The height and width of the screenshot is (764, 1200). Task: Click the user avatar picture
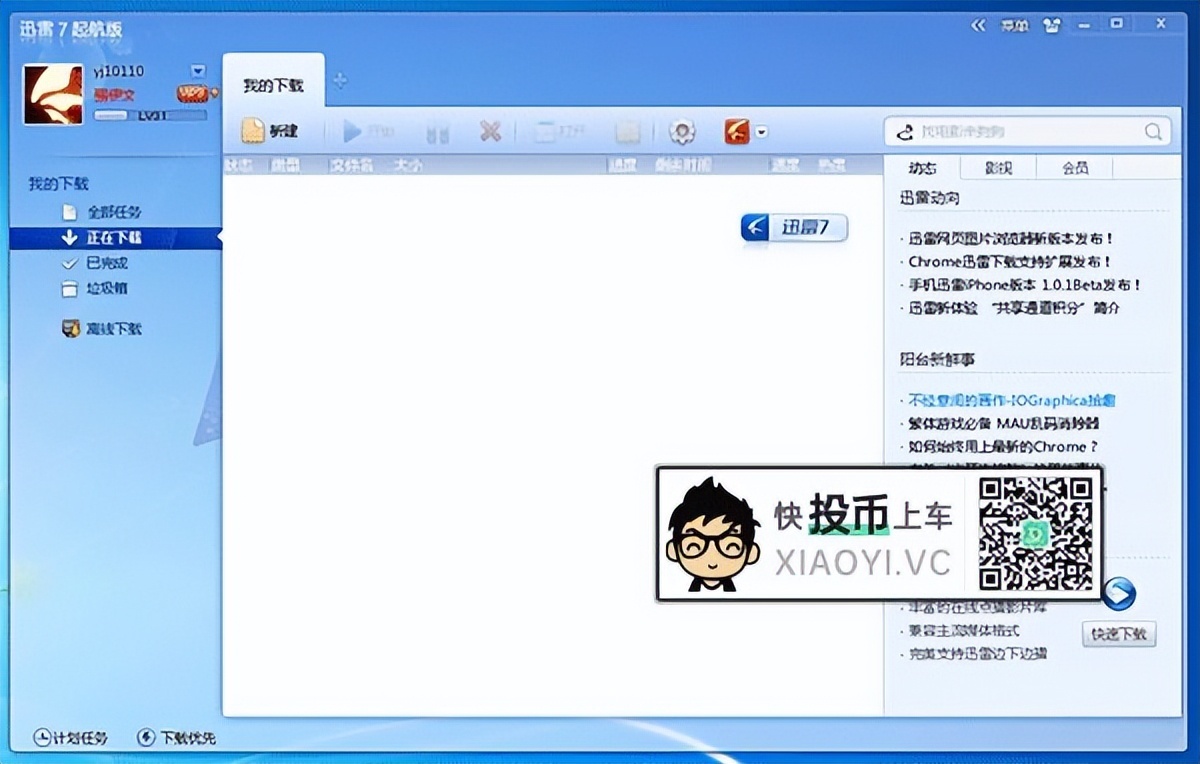(53, 95)
